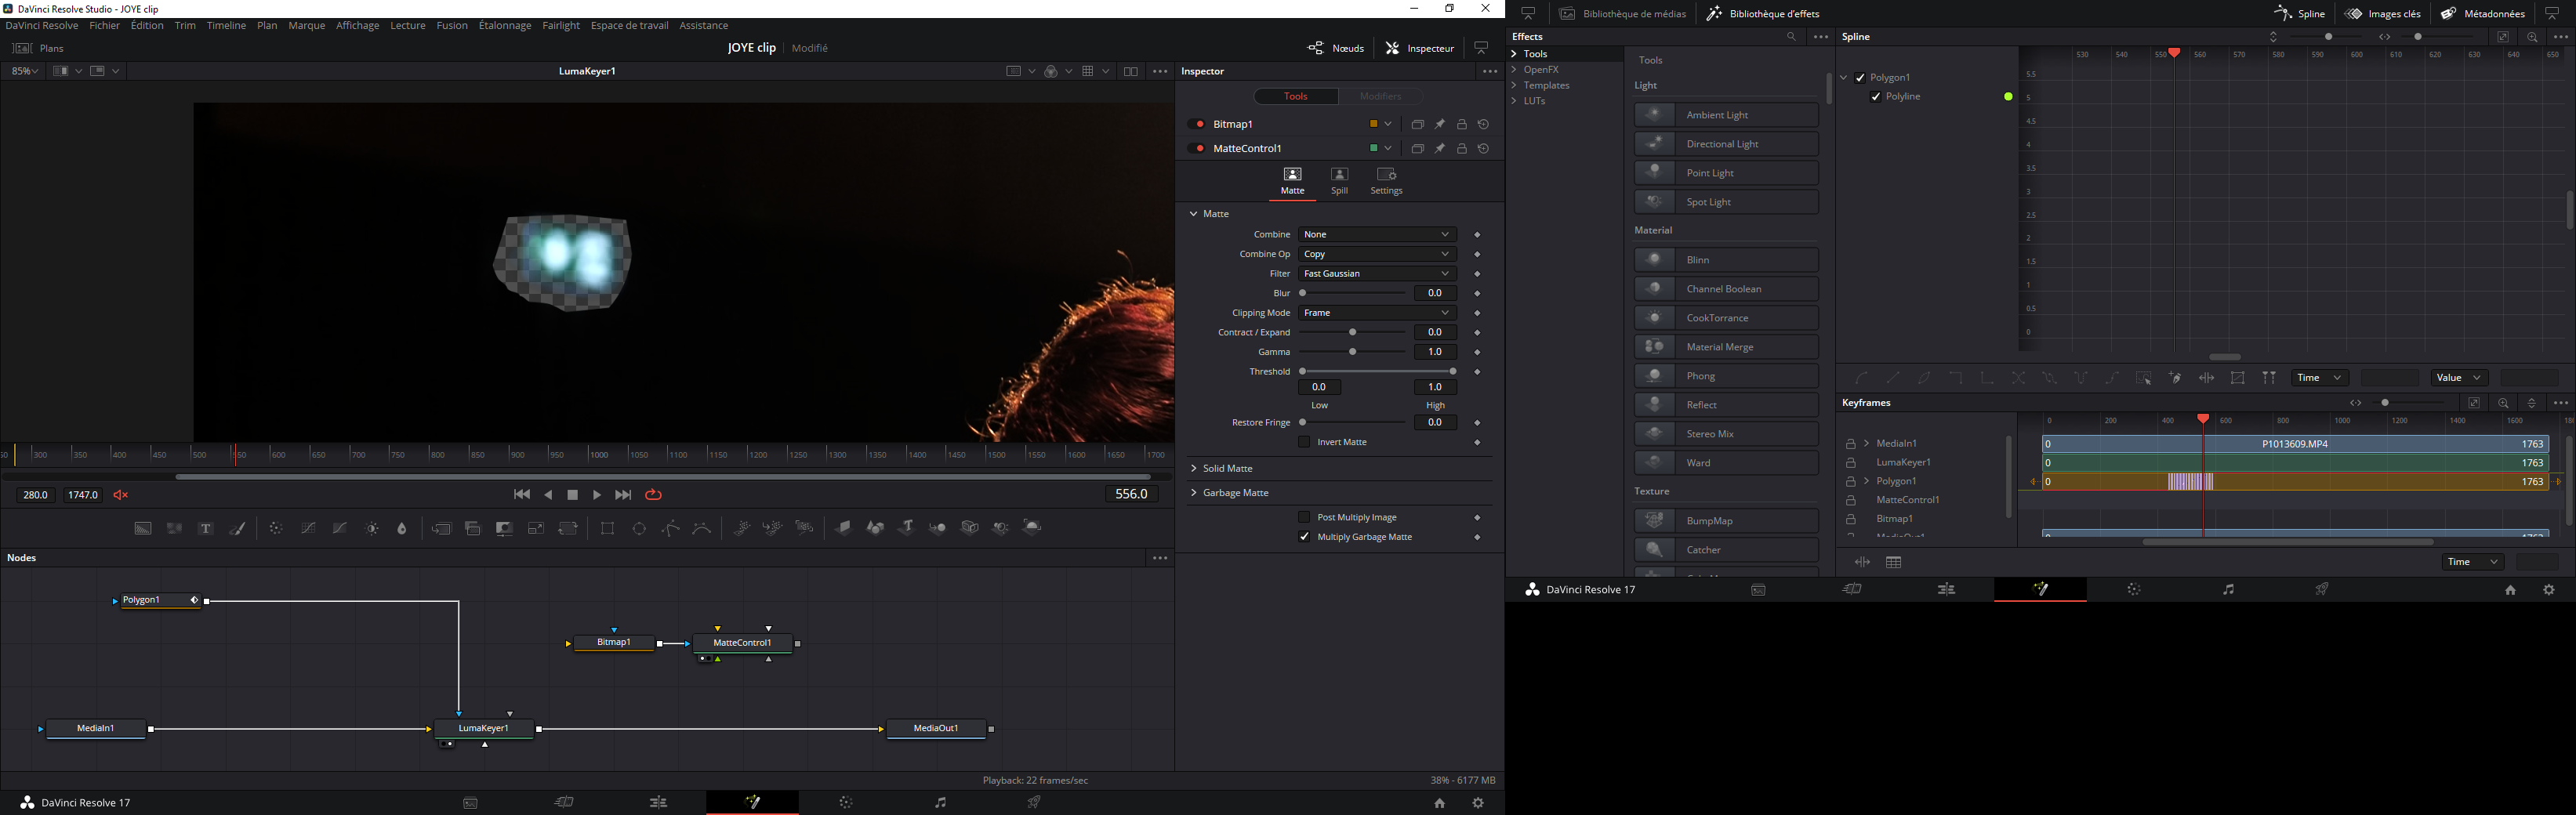Open the Fusion menu in the menu bar
The image size is (2576, 815).
coord(452,26)
